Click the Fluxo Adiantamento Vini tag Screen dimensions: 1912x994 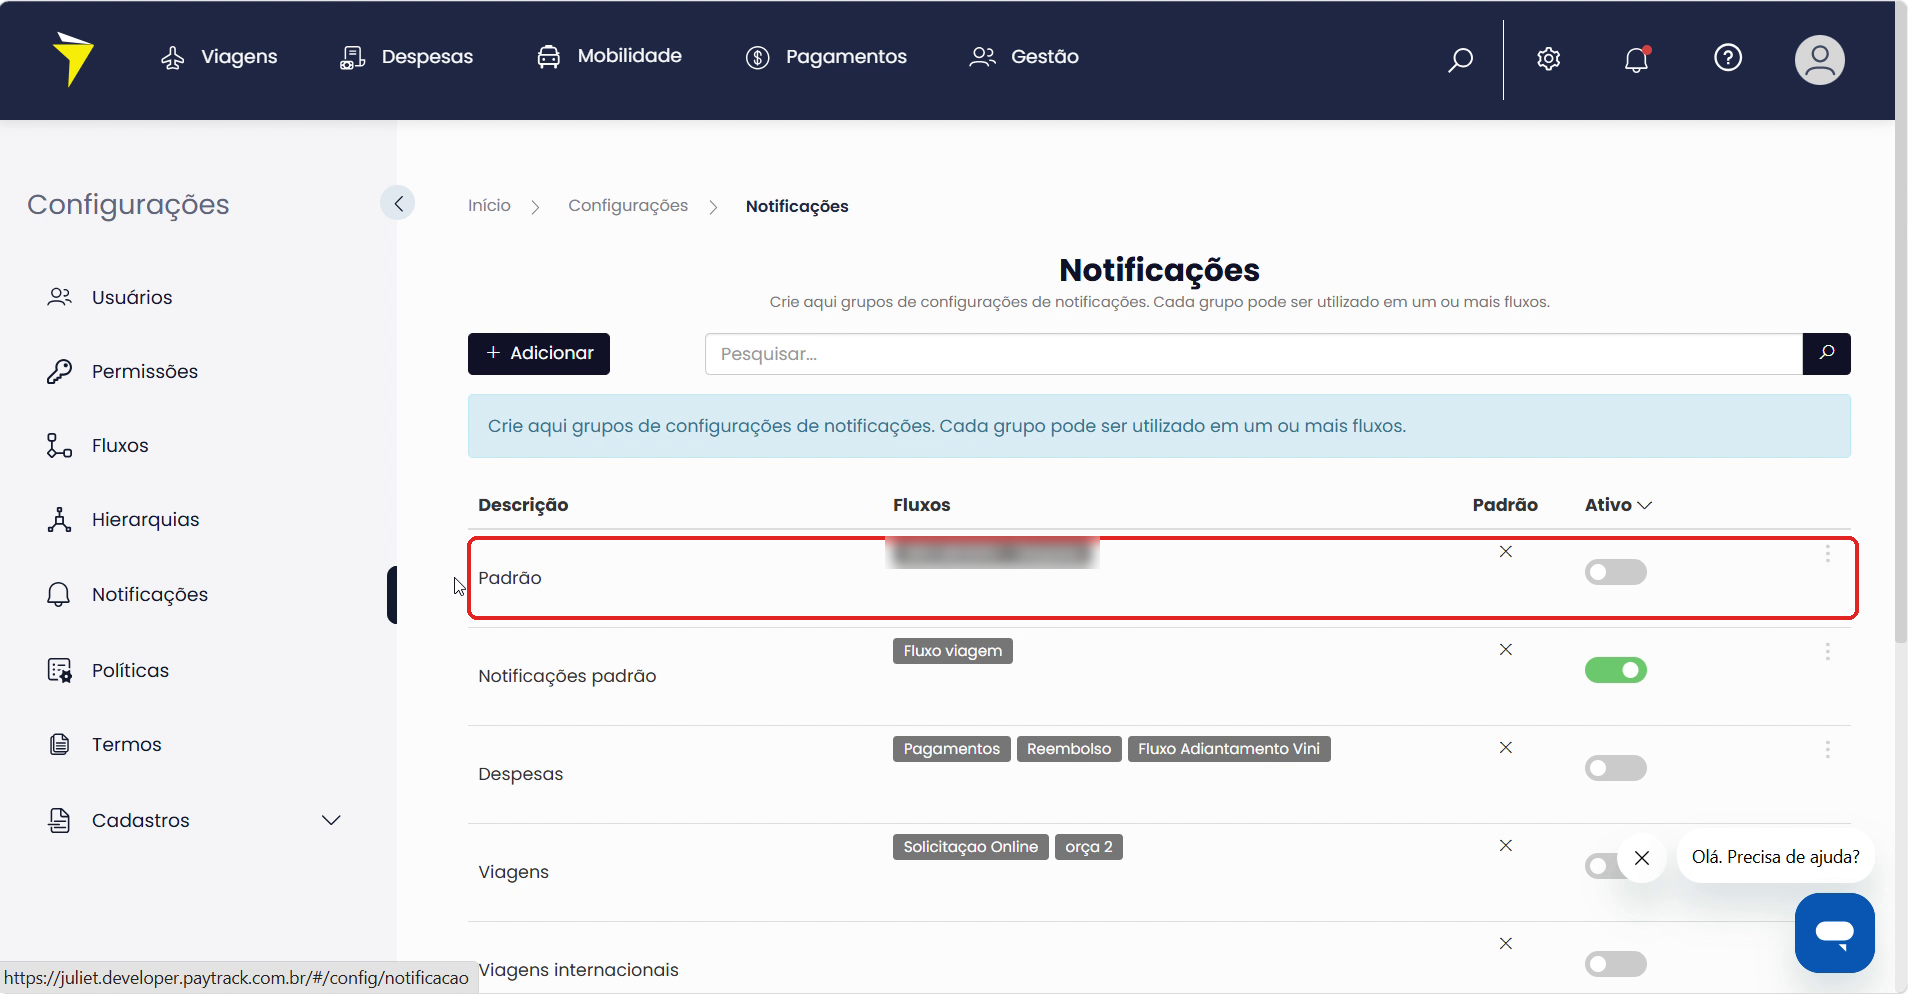[1229, 749]
